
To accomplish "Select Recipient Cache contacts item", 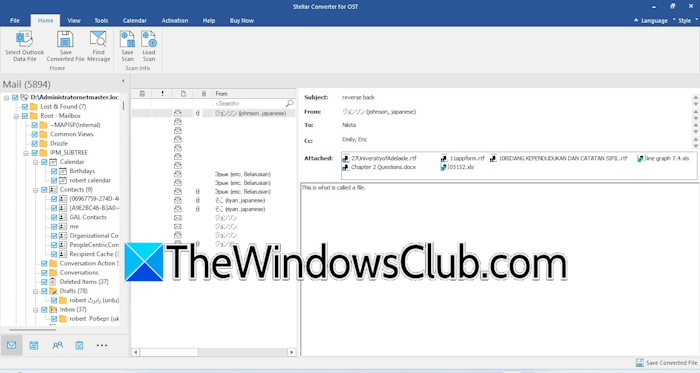I will (x=94, y=254).
